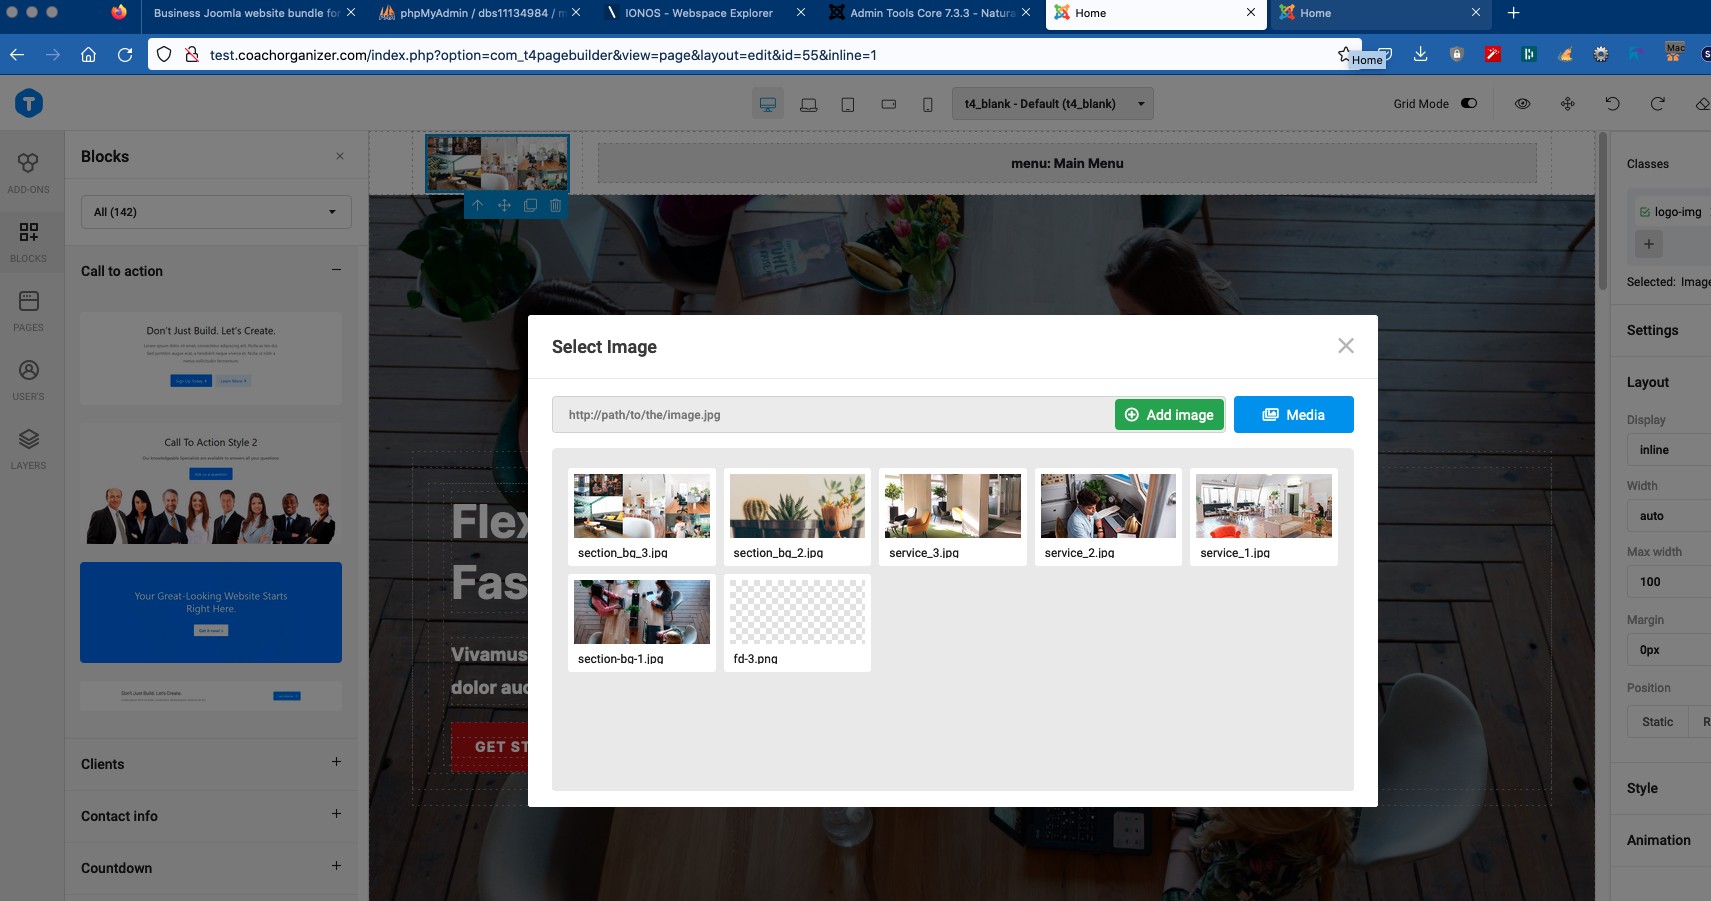Choose the section_bg_2.jpg image
Image resolution: width=1711 pixels, height=901 pixels.
797,517
